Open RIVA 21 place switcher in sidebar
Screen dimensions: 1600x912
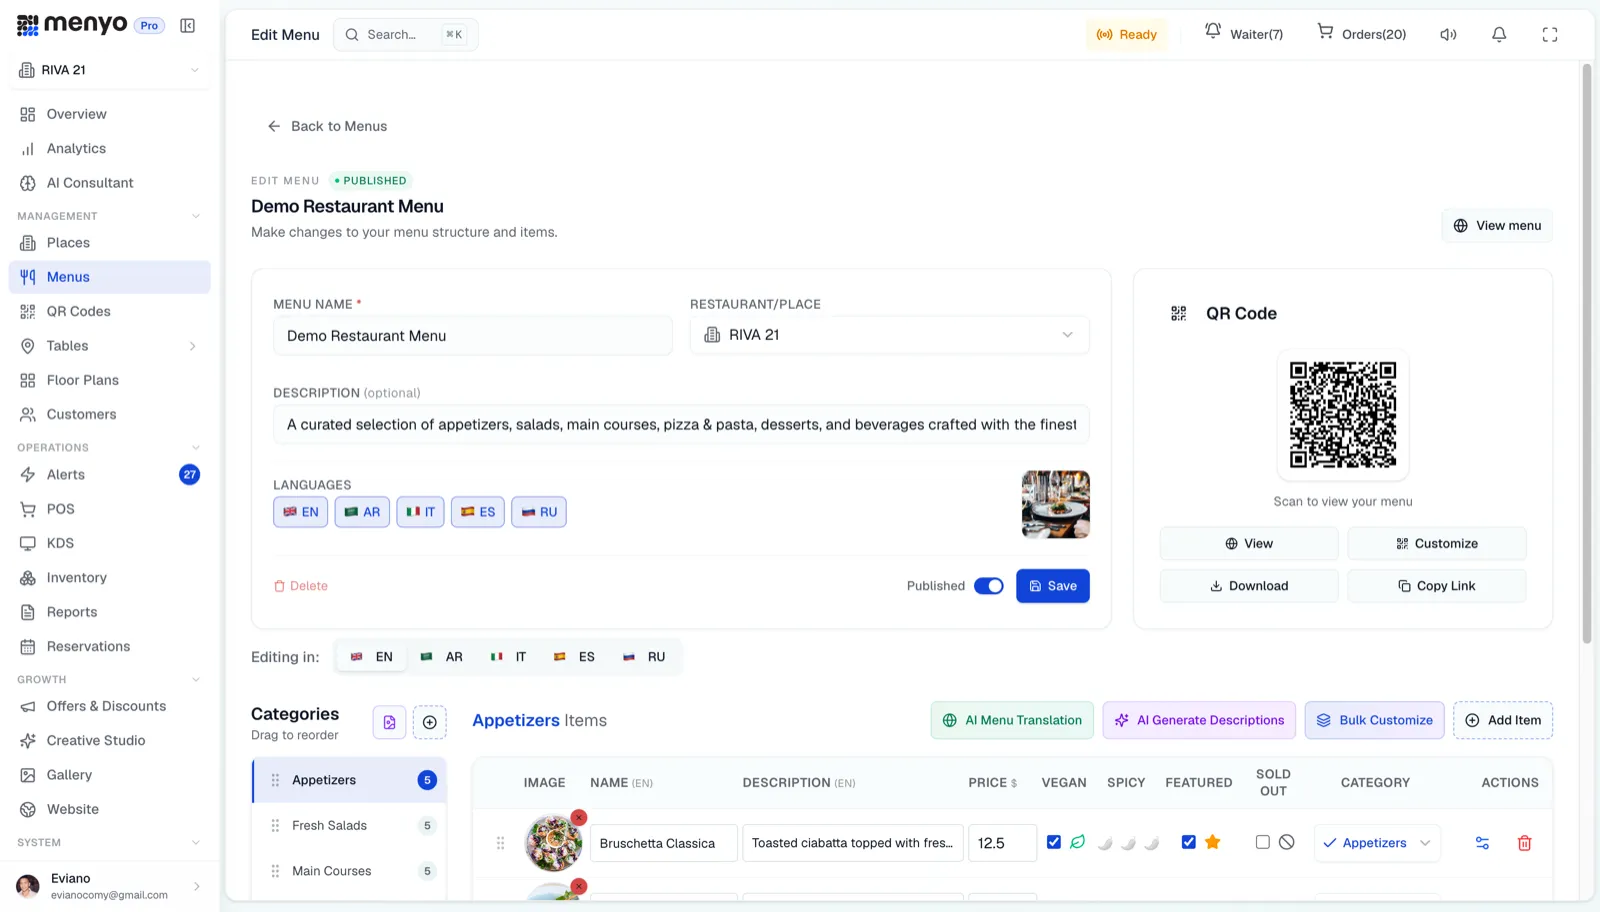[110, 70]
